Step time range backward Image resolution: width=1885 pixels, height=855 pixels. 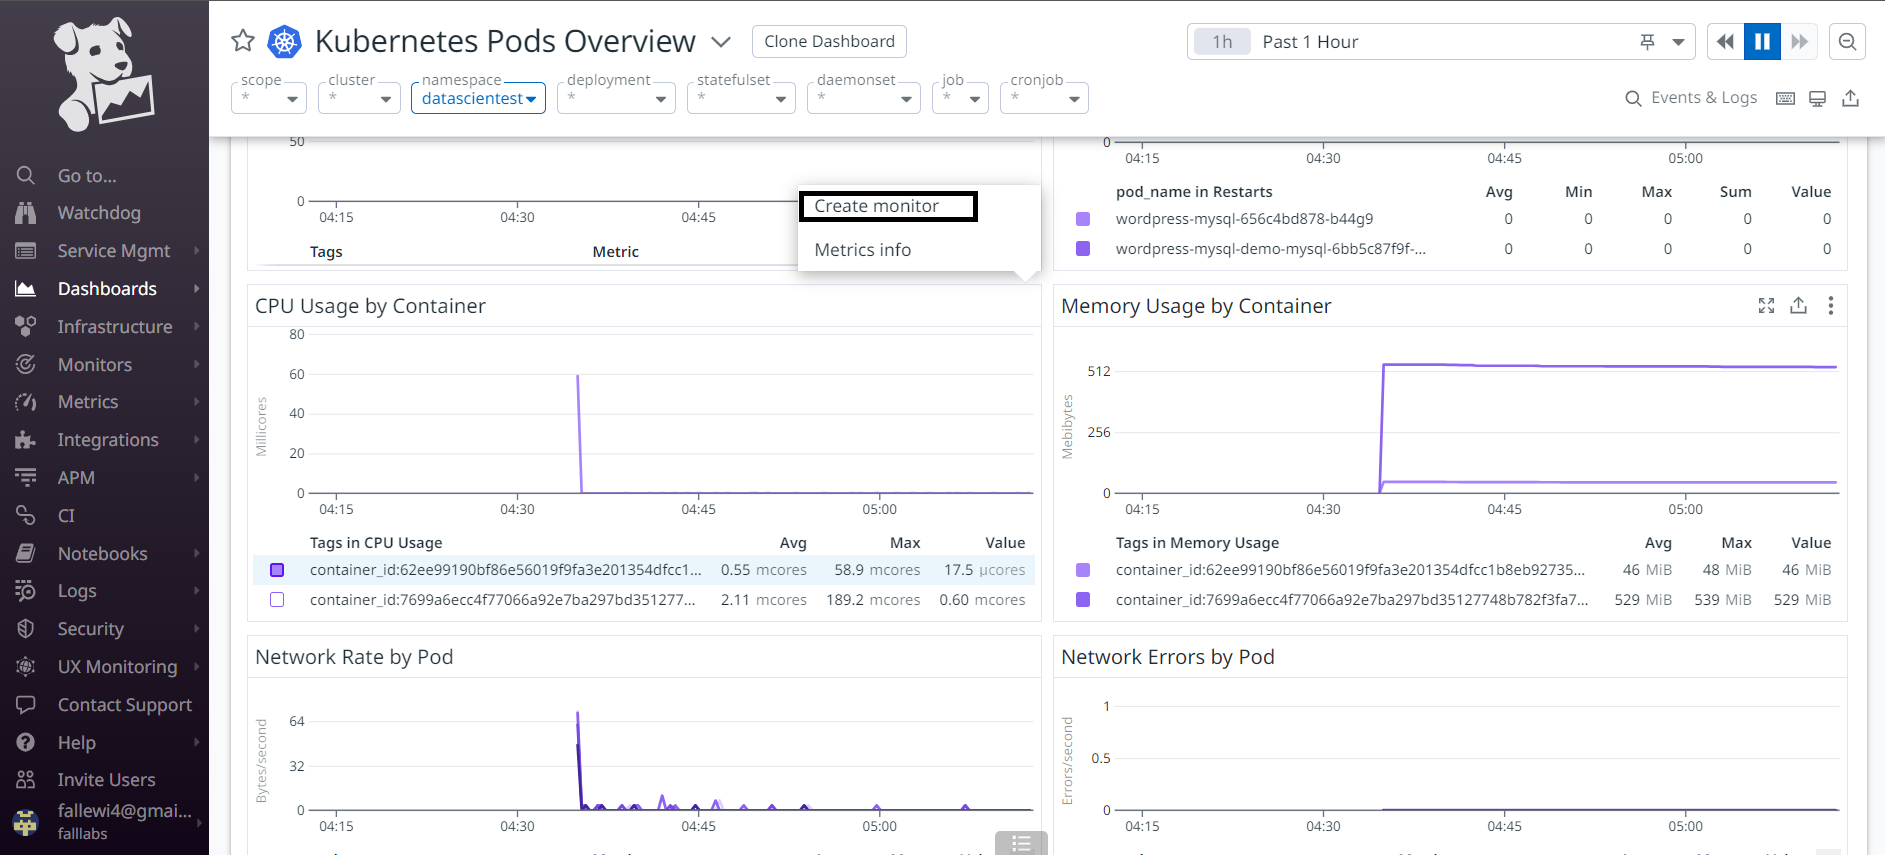click(1725, 42)
